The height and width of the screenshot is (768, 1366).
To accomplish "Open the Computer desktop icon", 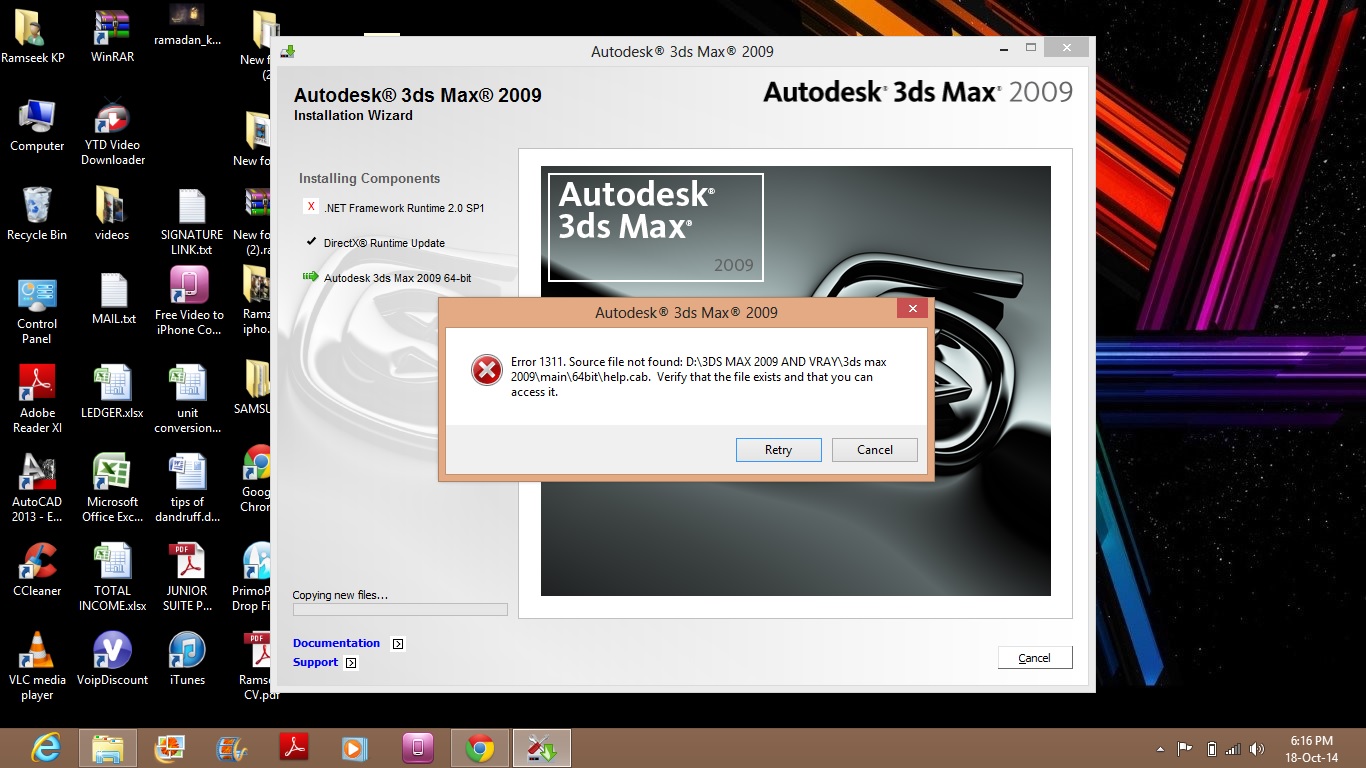I will [x=37, y=125].
